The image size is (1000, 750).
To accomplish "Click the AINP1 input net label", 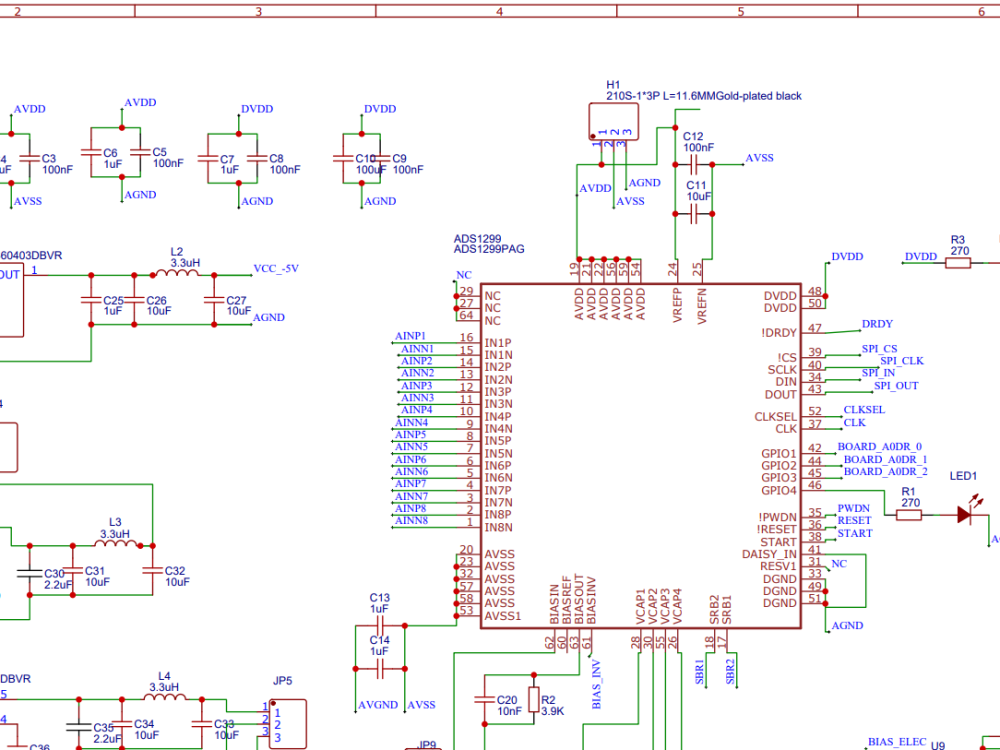I will point(410,336).
